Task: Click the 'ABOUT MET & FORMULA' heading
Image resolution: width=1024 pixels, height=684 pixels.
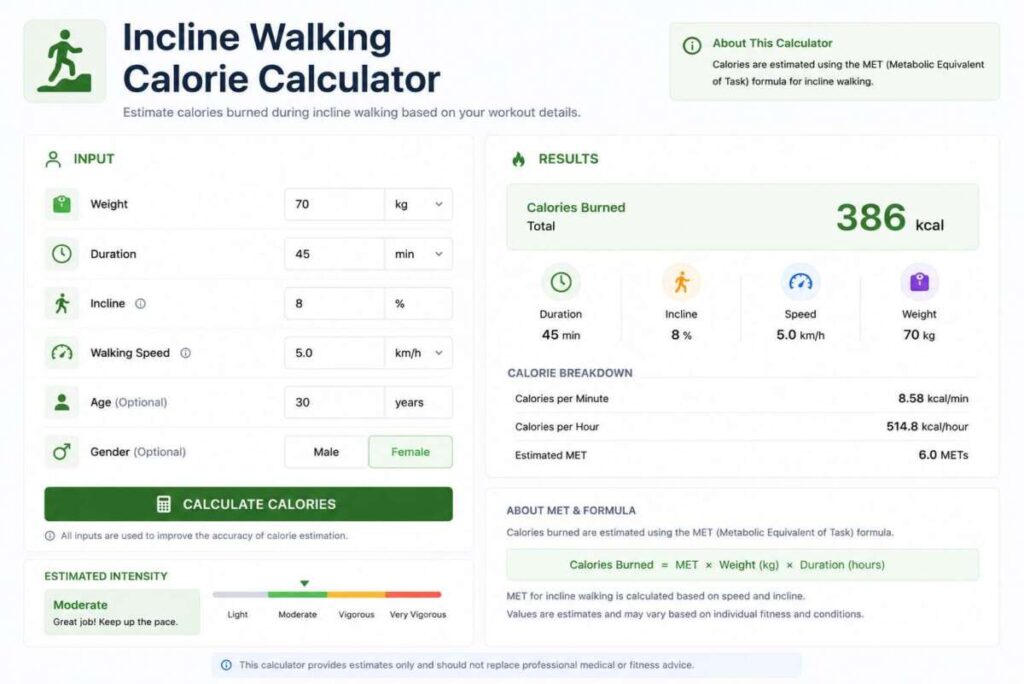Action: 571,511
